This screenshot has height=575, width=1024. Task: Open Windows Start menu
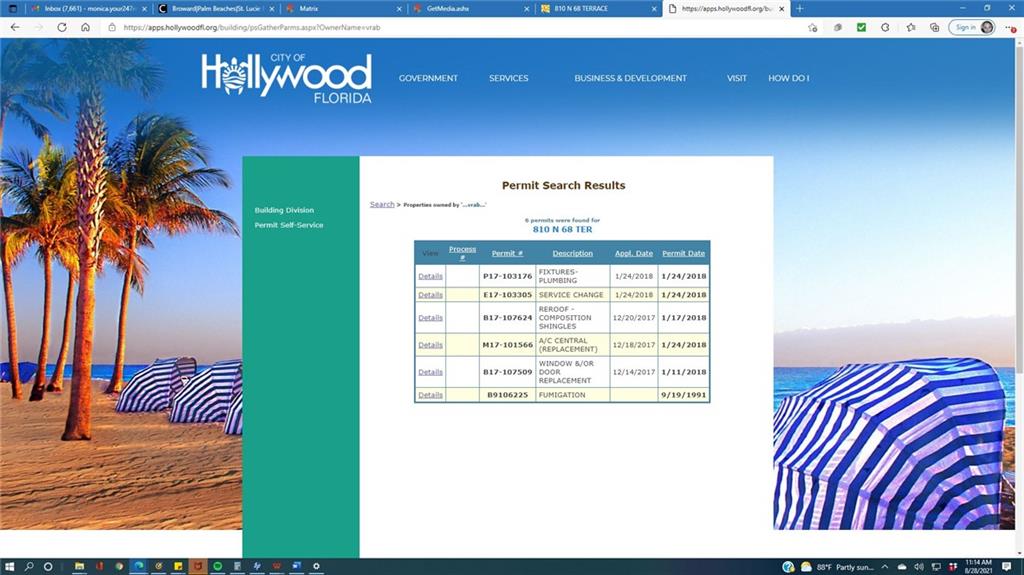(9, 566)
